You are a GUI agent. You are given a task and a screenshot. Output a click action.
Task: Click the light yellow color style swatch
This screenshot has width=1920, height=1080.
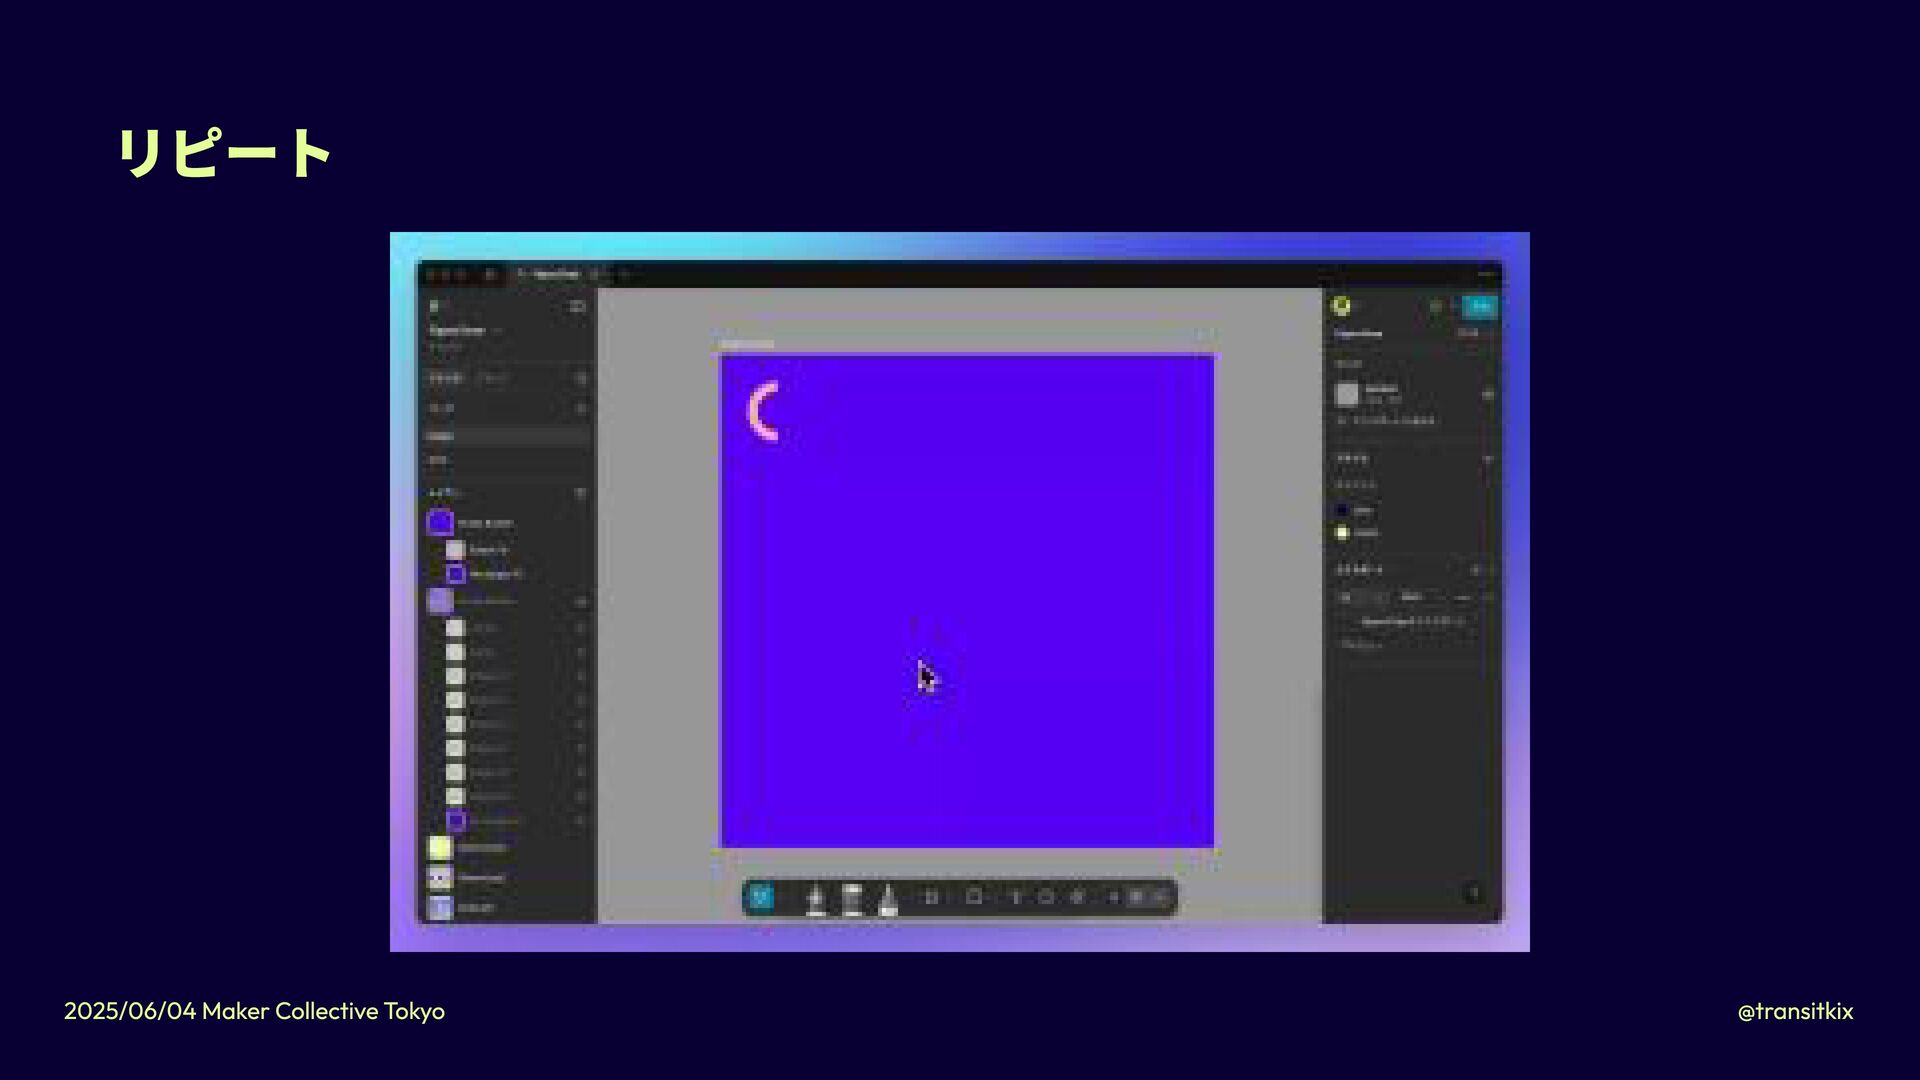pyautogui.click(x=1342, y=533)
